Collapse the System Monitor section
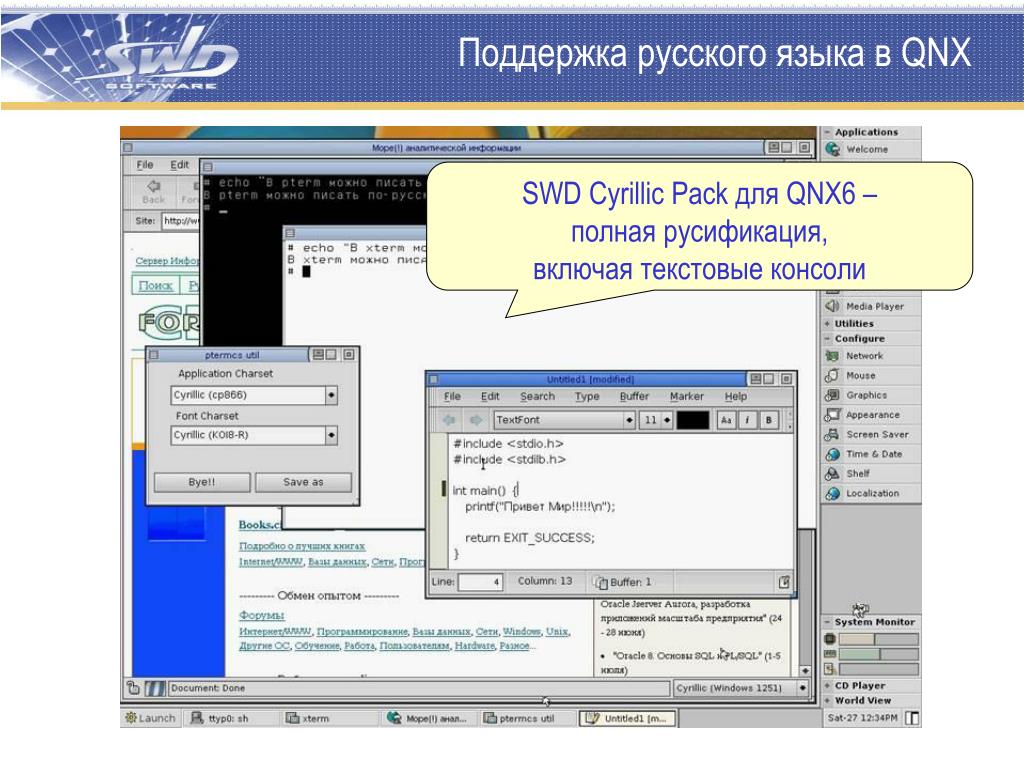The image size is (1024, 768). (x=827, y=622)
